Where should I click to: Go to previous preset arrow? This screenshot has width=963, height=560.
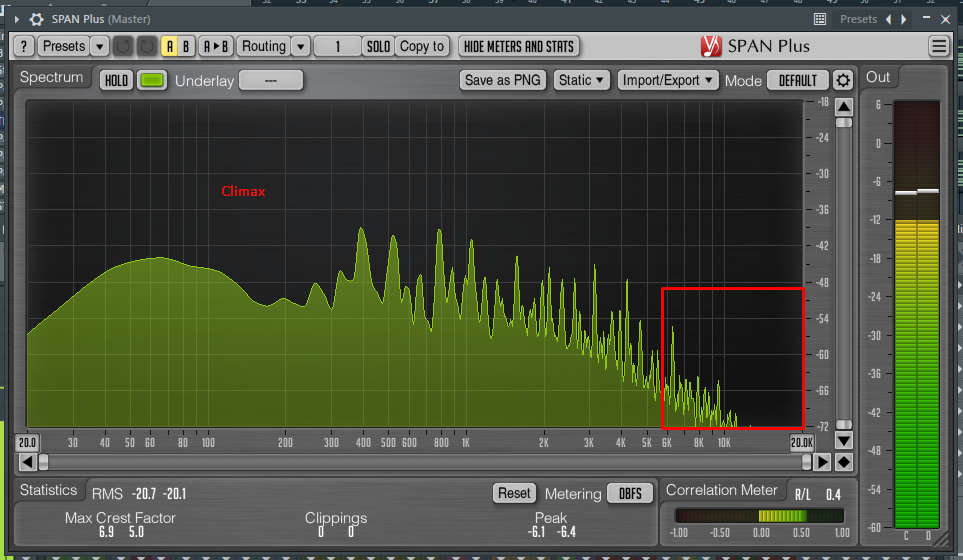[x=889, y=19]
